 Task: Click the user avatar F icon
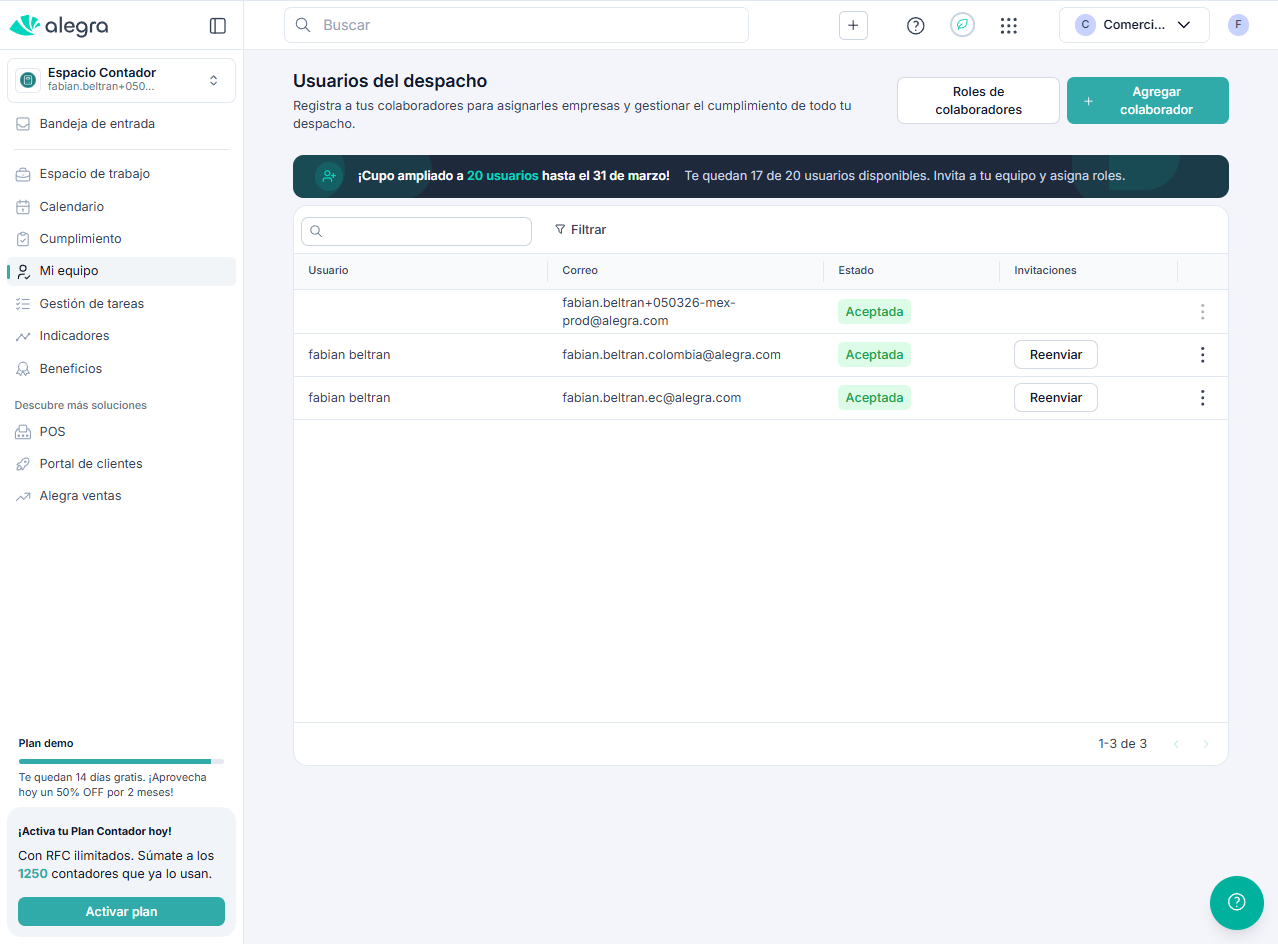coord(1238,25)
